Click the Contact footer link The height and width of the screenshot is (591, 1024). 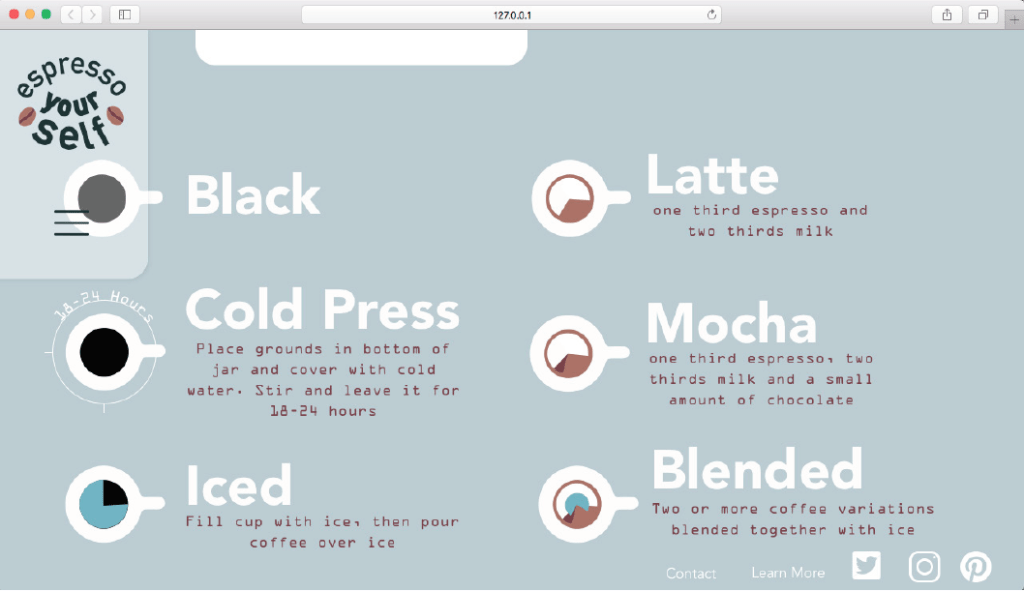(691, 573)
